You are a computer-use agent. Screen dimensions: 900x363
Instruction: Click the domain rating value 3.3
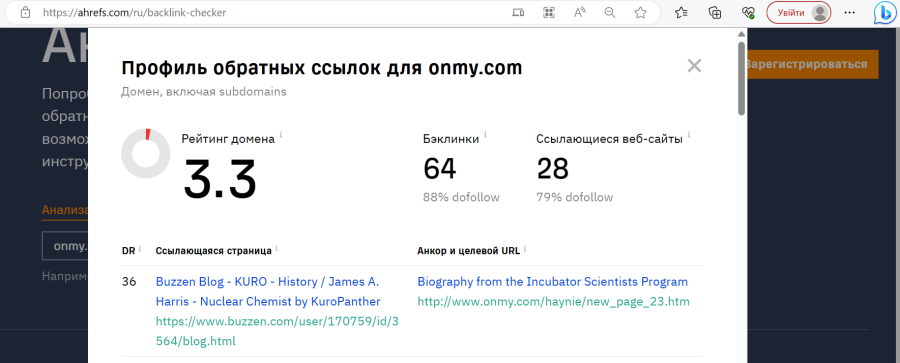(x=220, y=179)
